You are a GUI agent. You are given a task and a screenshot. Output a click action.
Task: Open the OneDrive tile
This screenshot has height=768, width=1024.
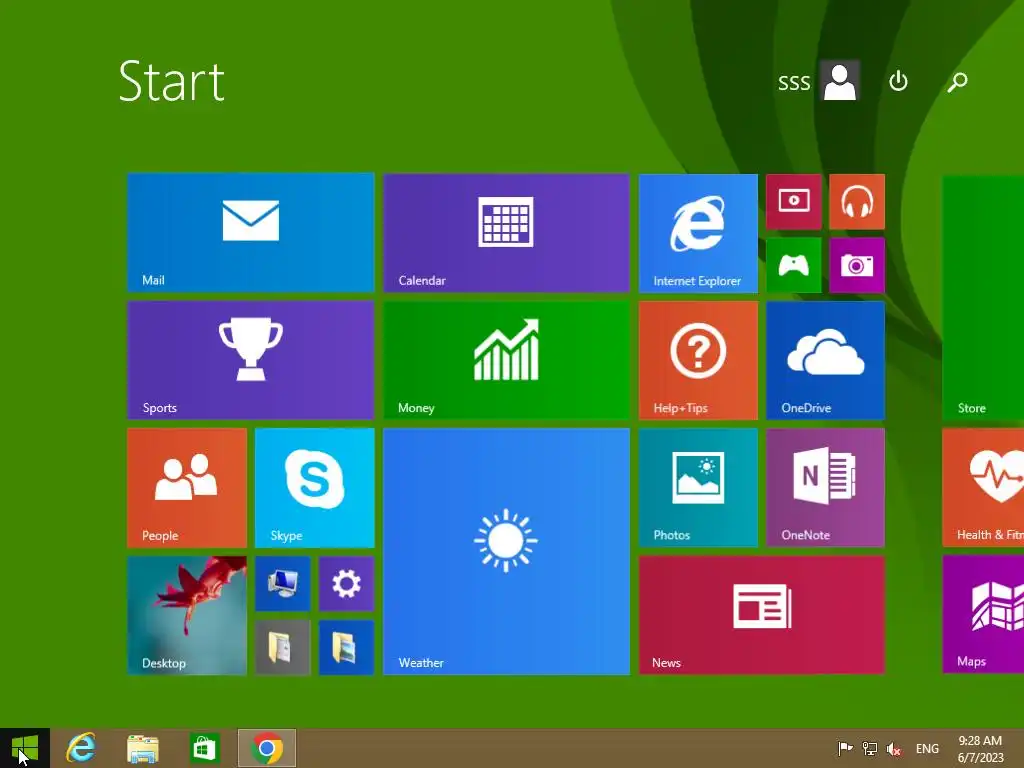point(825,360)
